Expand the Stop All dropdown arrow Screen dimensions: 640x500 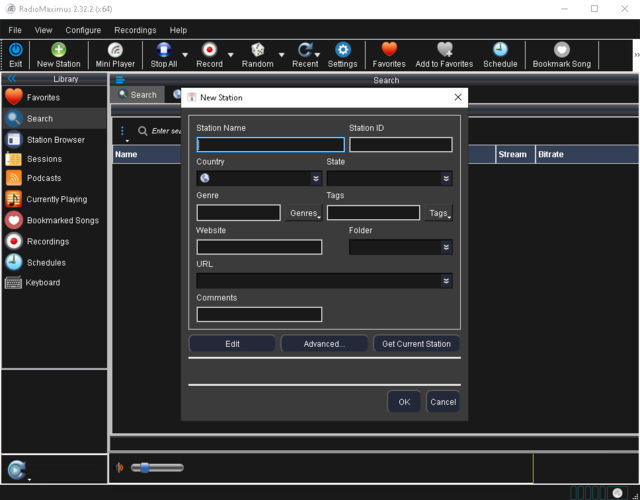pos(185,55)
